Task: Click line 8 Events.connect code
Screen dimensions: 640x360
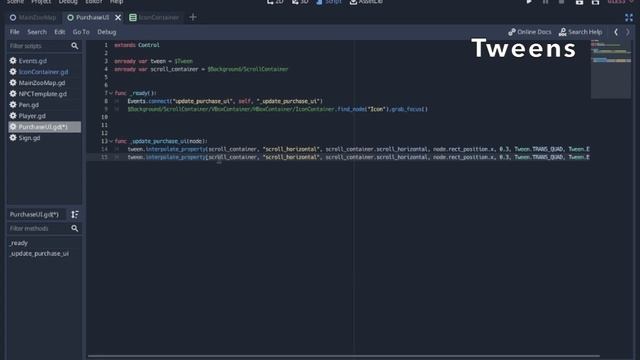Action: 225,101
